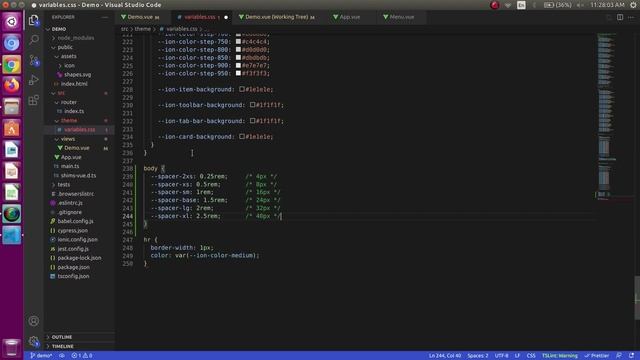Switch to the Menu.vue tab
640x360 pixels.
click(x=402, y=17)
